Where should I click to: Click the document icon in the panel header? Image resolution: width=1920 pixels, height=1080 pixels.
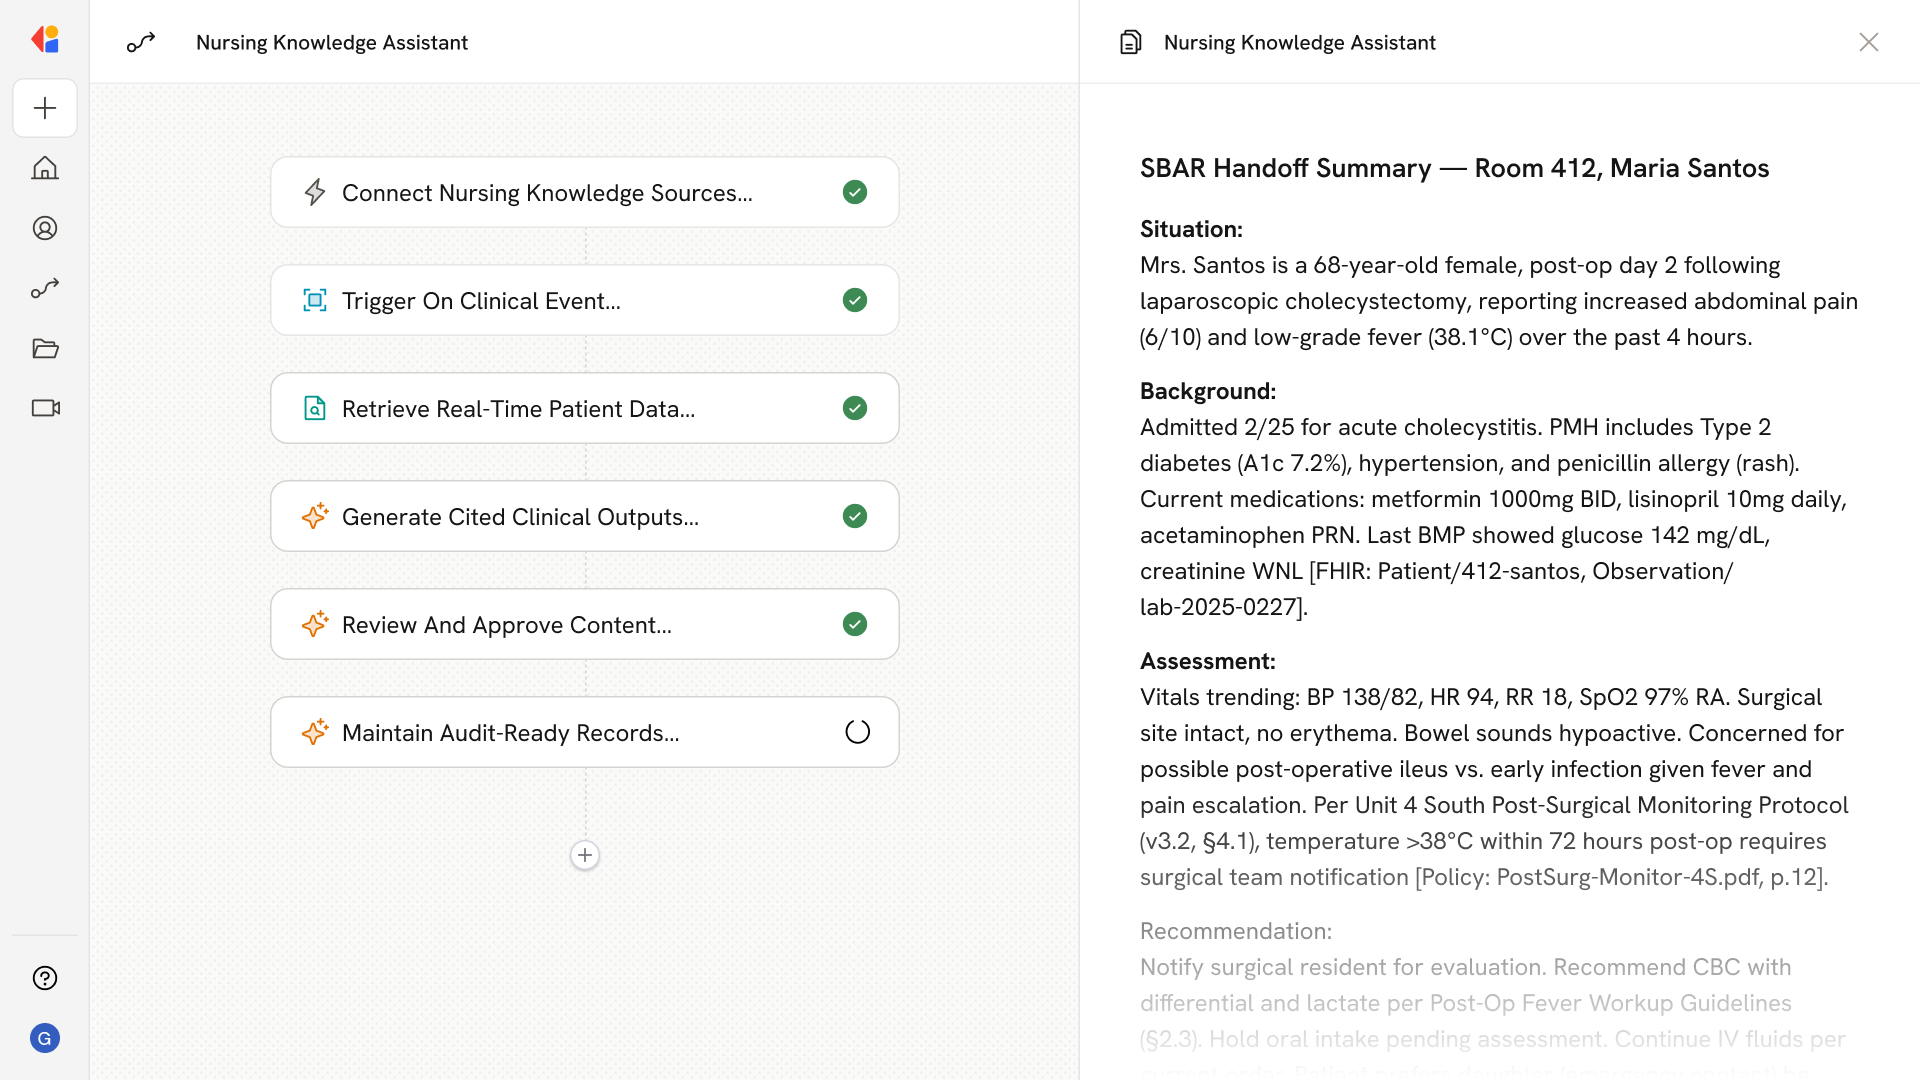(1130, 42)
